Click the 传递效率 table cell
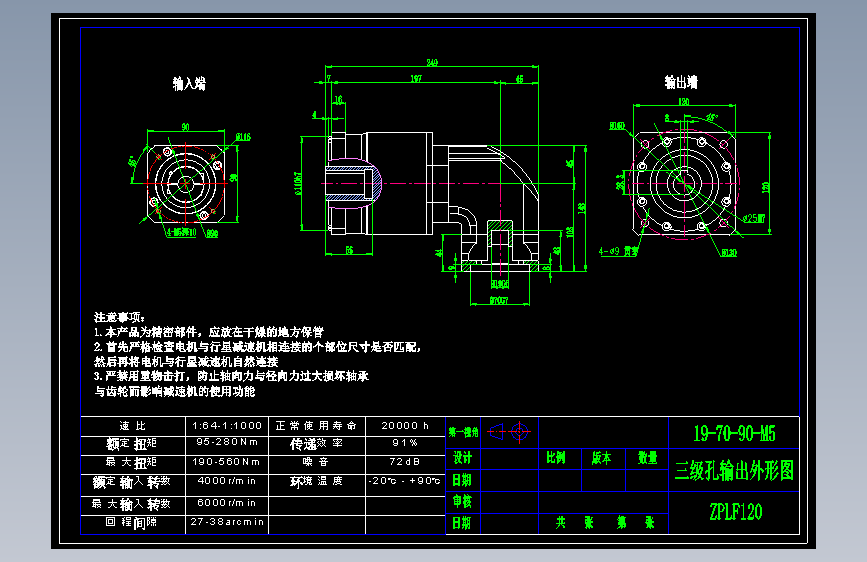 (x=316, y=444)
